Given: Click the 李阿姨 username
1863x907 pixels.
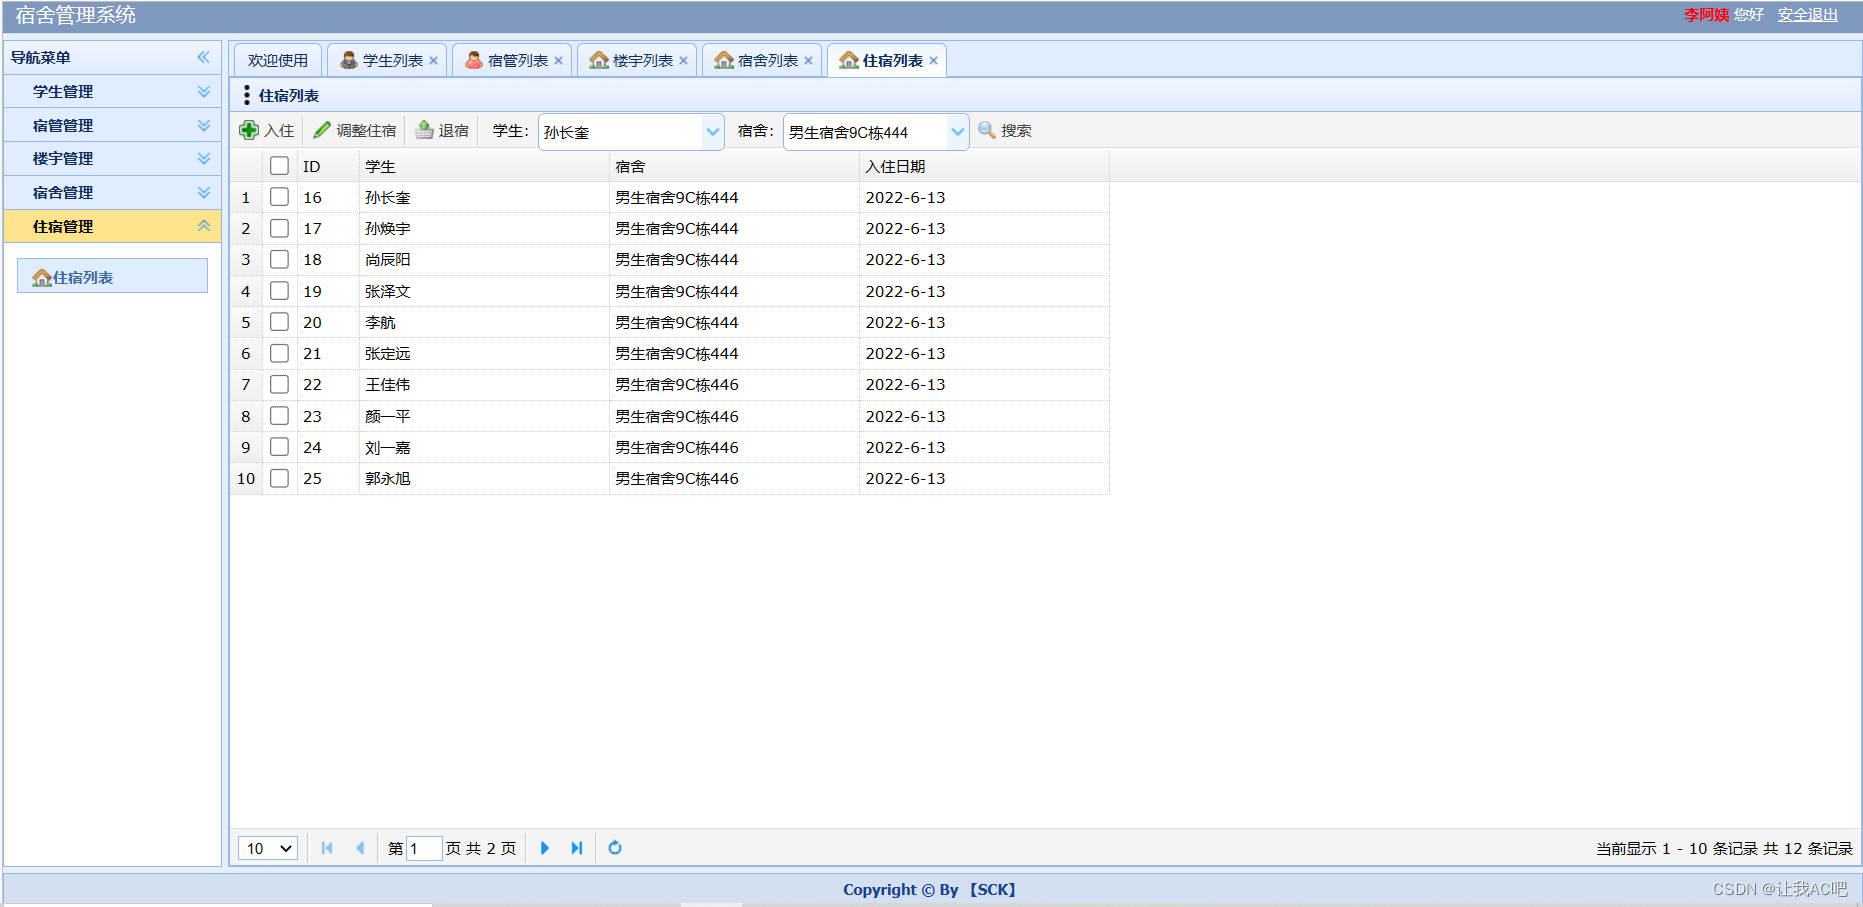Looking at the screenshot, I should (x=1706, y=15).
